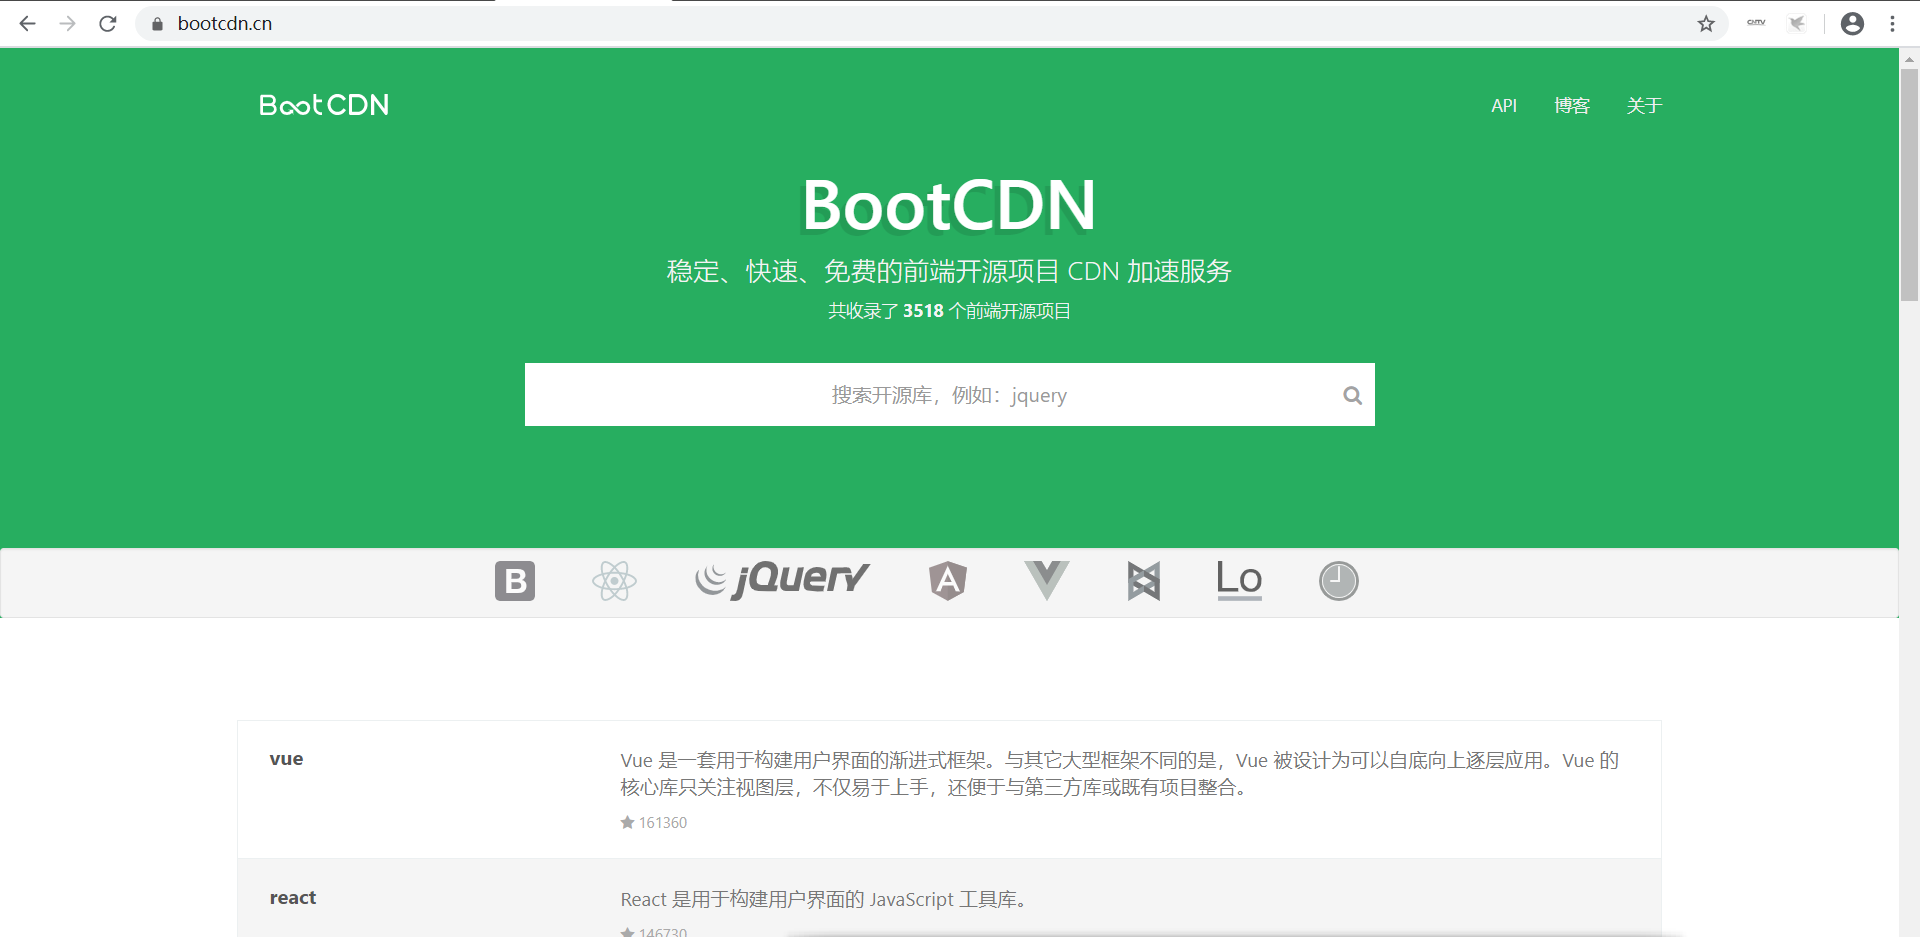This screenshot has height=937, width=1920.
Task: Open the browser profile account icon
Action: pos(1852,23)
